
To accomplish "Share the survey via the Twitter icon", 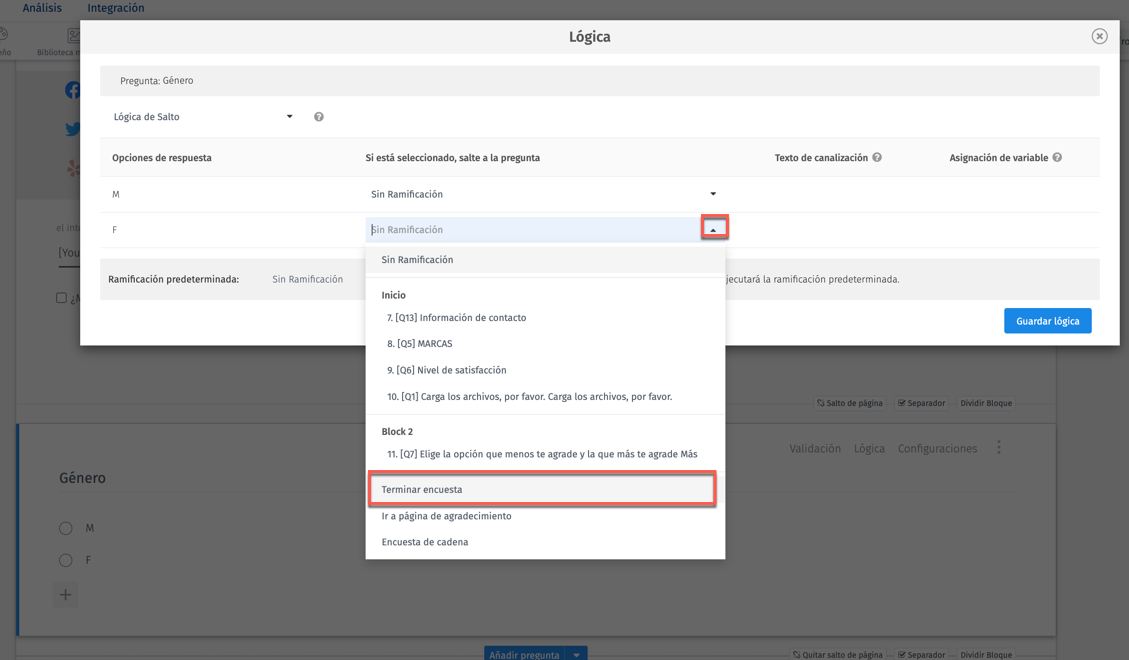I will click(72, 129).
